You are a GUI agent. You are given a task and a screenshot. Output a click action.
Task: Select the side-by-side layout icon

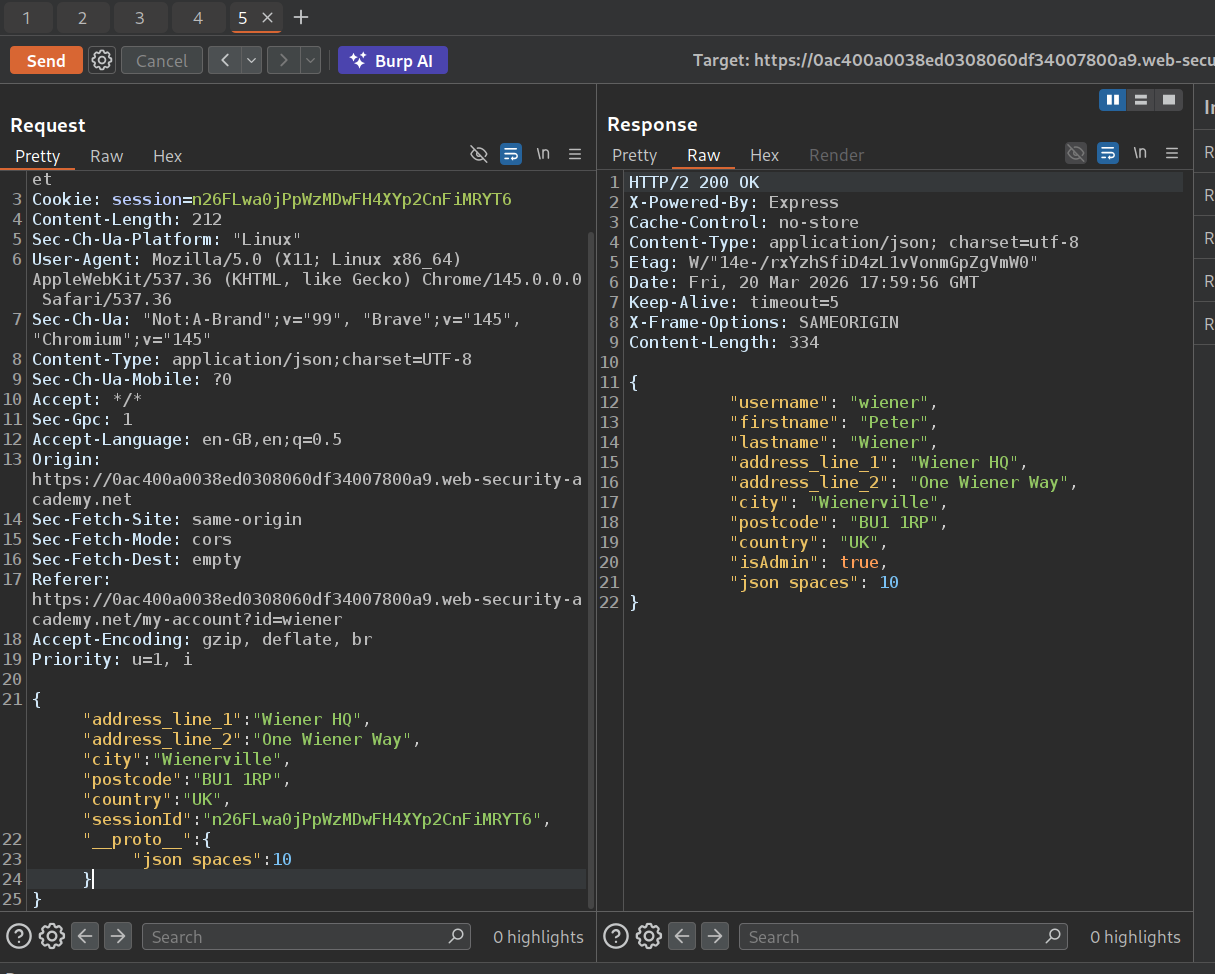coord(1112,99)
